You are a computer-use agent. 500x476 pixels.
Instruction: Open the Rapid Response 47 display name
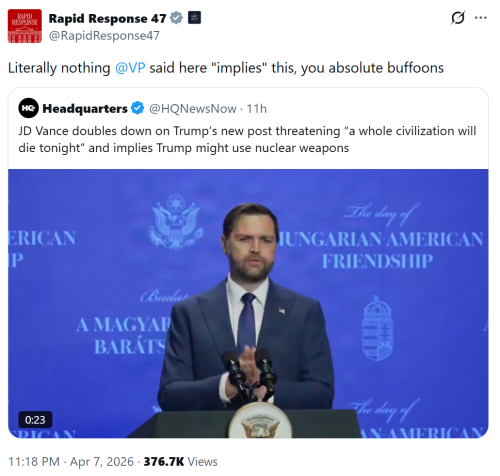point(107,19)
